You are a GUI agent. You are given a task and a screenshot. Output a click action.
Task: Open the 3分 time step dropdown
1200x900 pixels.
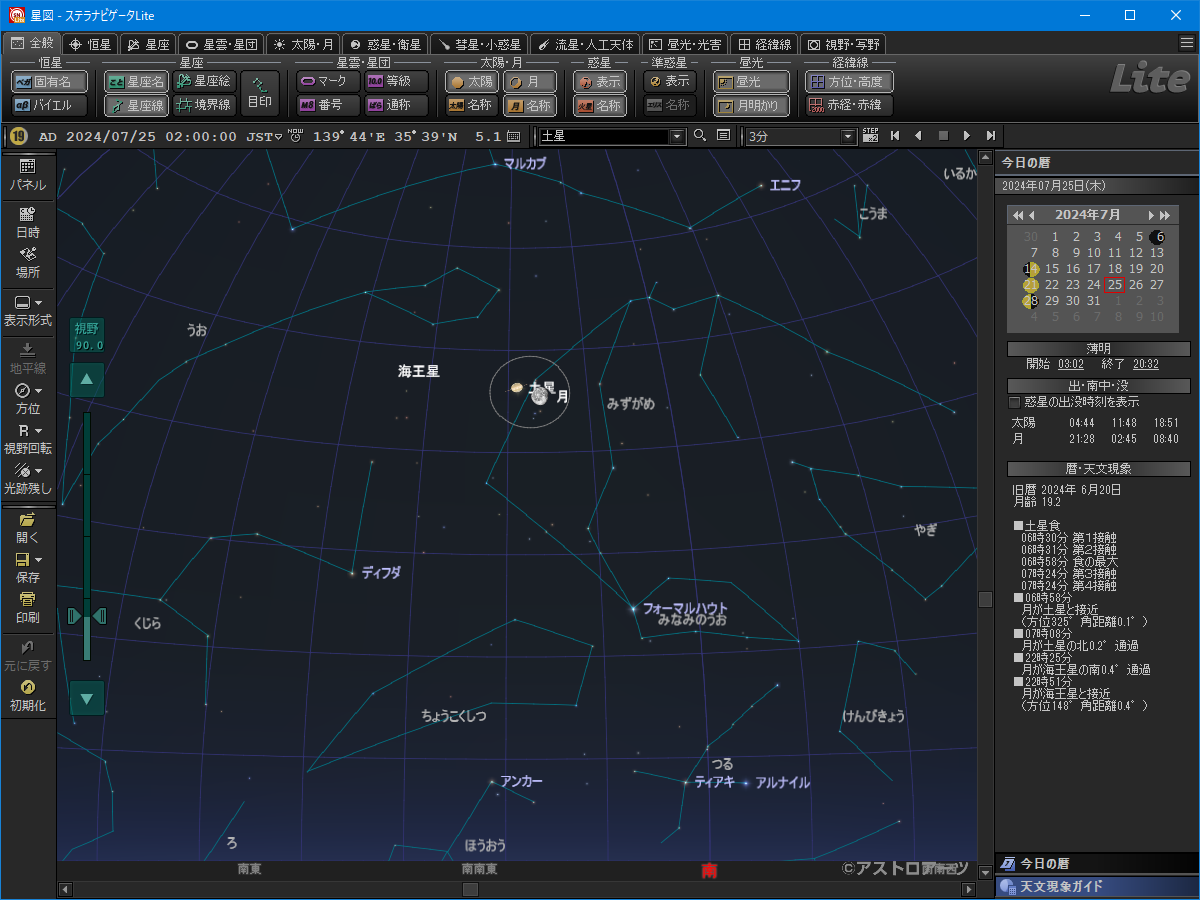(849, 136)
